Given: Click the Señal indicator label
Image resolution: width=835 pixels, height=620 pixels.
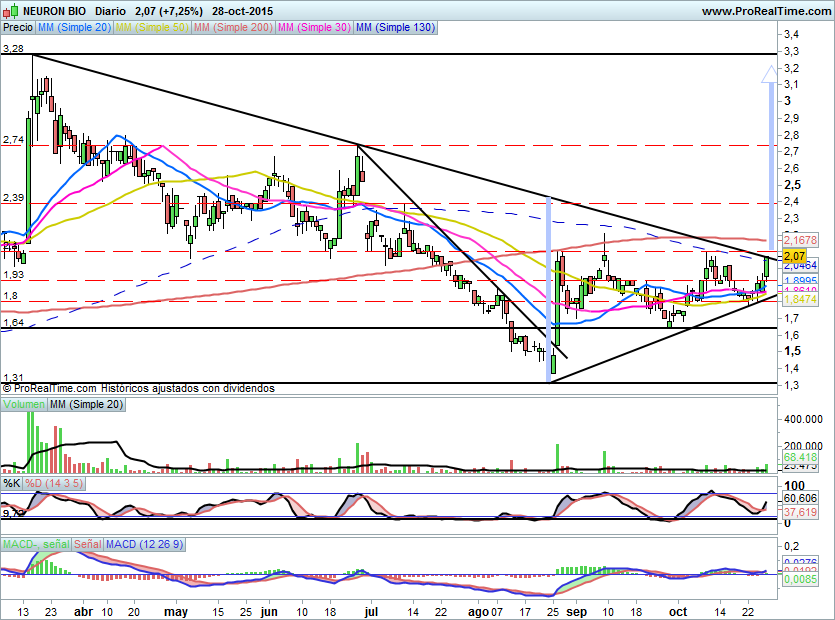Looking at the screenshot, I should coord(88,544).
